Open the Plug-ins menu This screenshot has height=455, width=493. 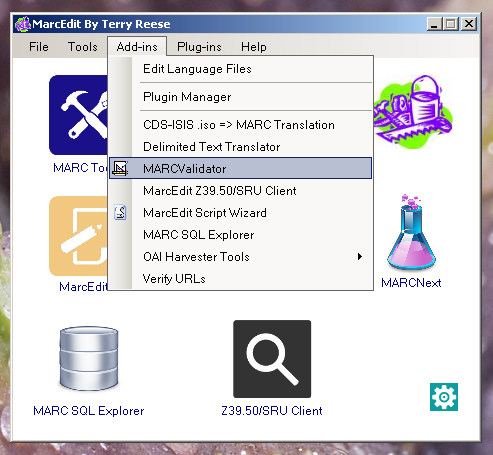click(199, 47)
